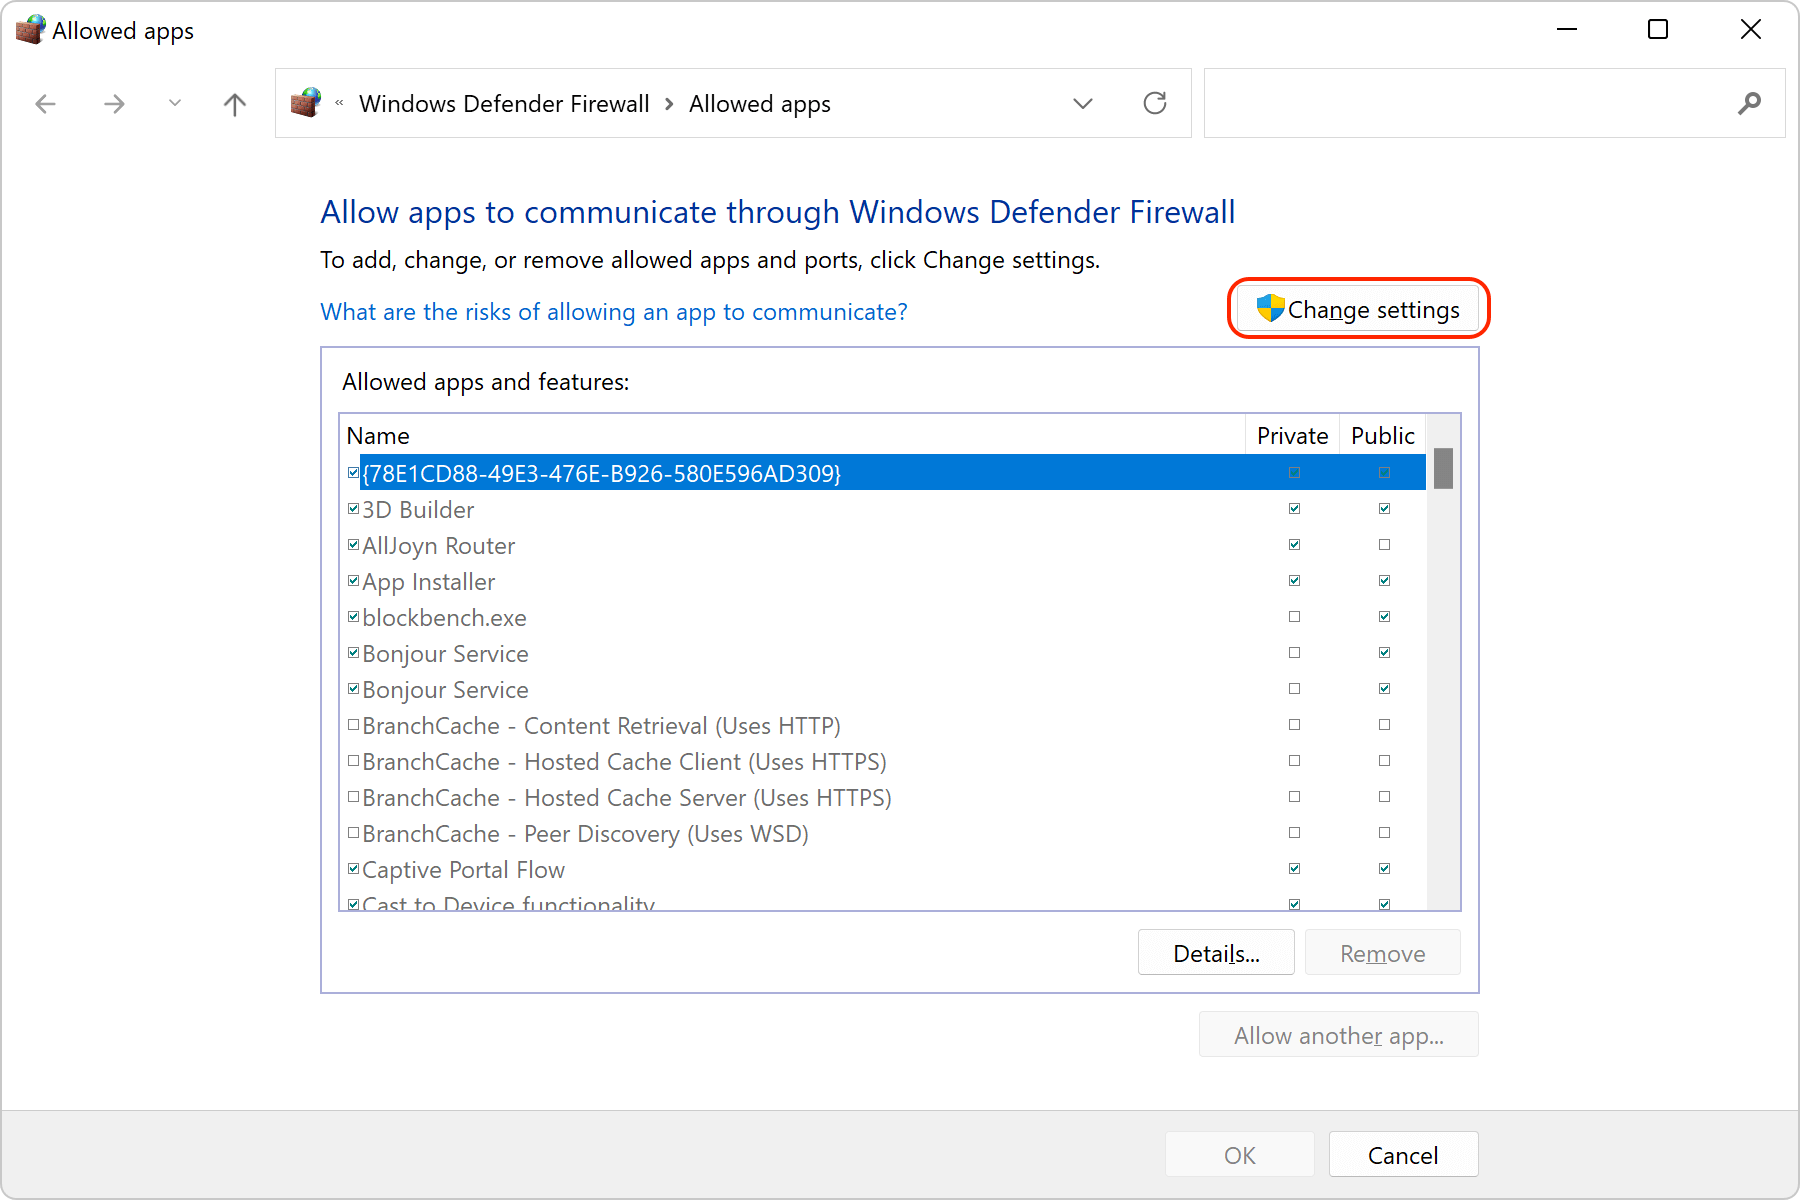Image resolution: width=1800 pixels, height=1200 pixels.
Task: Select the Captive Portal Flow row
Action: click(883, 870)
